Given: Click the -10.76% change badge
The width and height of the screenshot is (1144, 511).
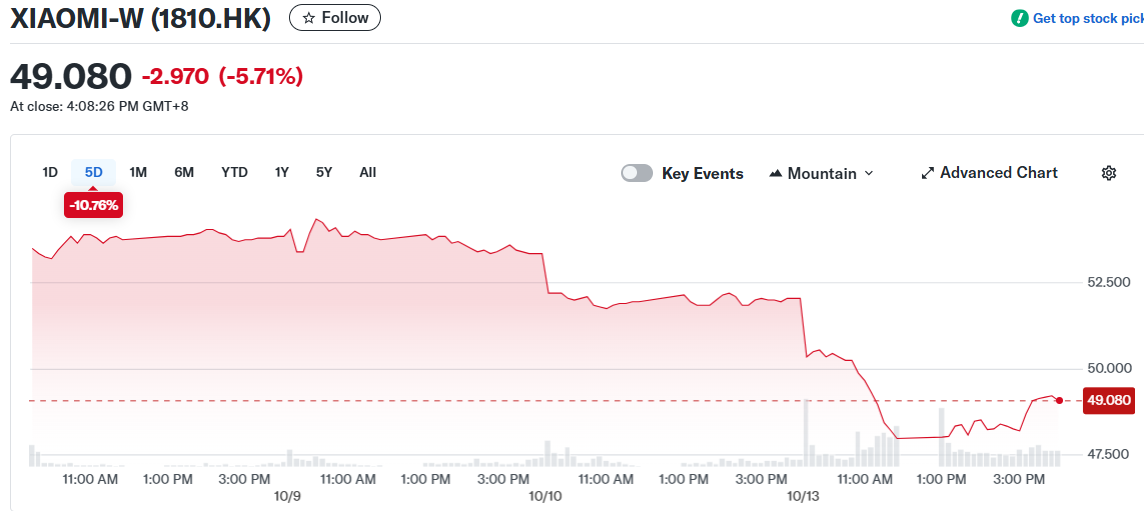Looking at the screenshot, I should point(93,205).
